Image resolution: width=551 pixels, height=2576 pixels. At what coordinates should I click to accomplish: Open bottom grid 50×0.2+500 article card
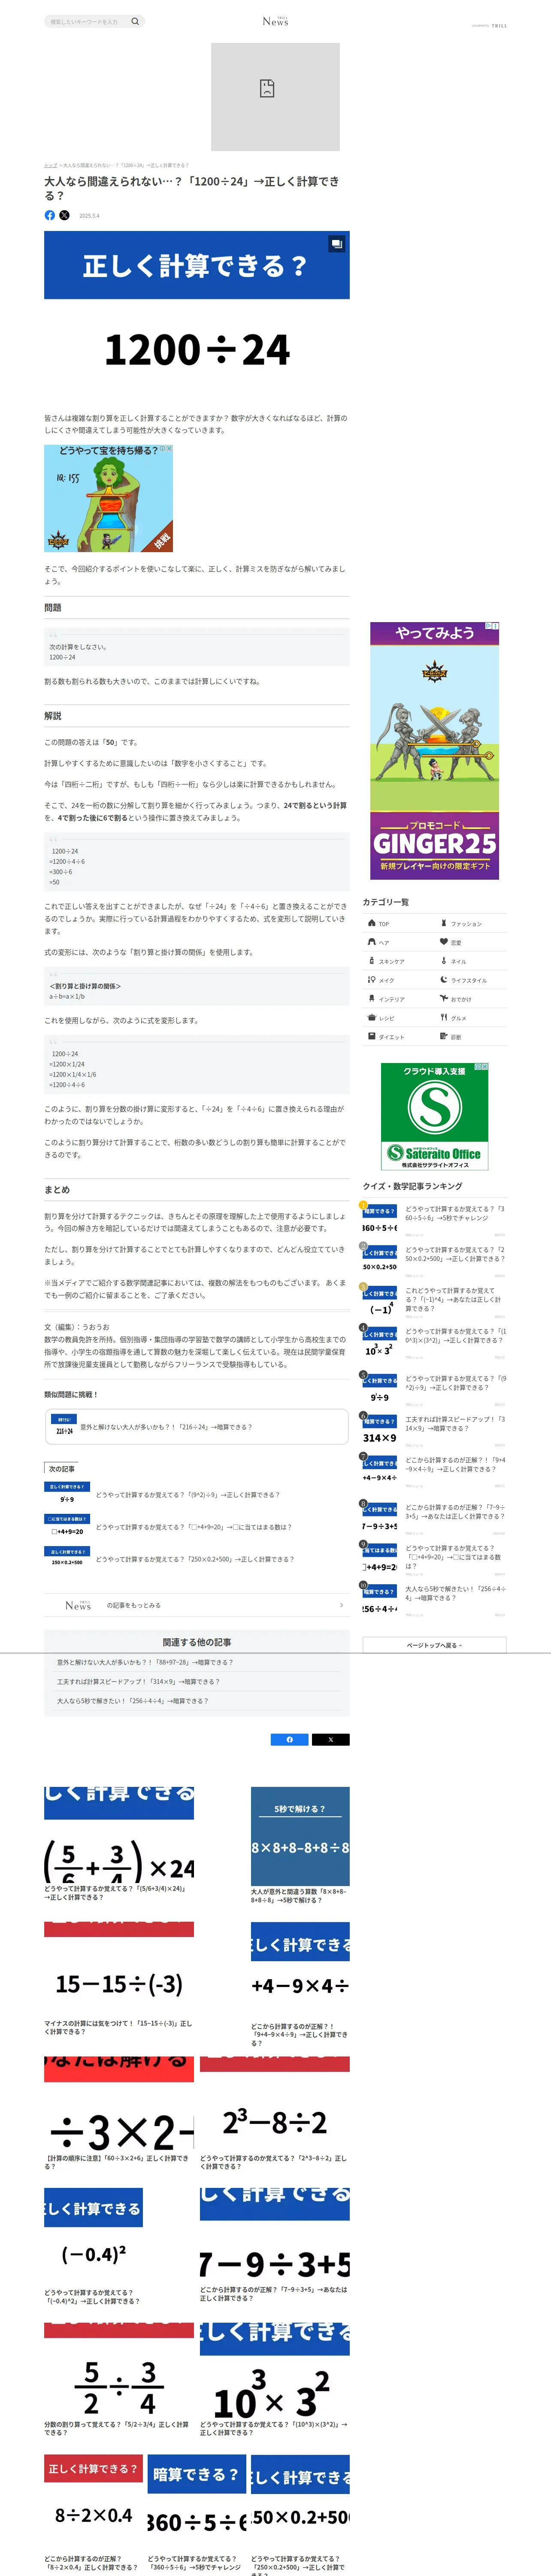(x=300, y=2514)
